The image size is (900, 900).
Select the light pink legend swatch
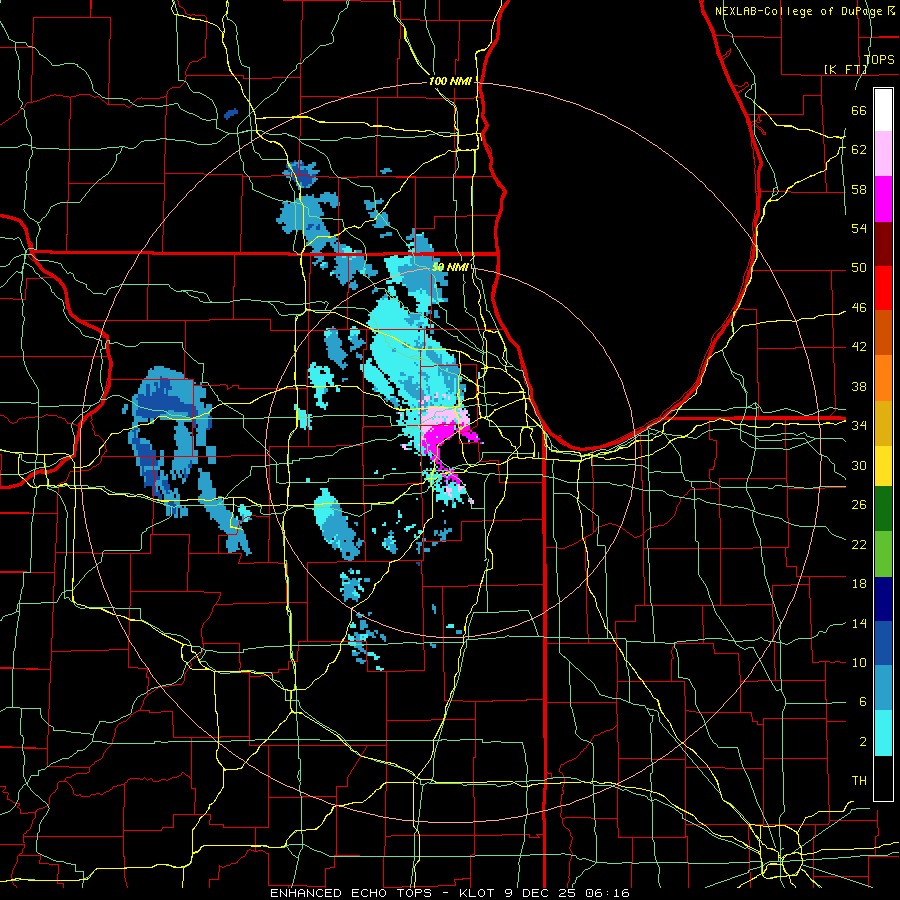(883, 154)
